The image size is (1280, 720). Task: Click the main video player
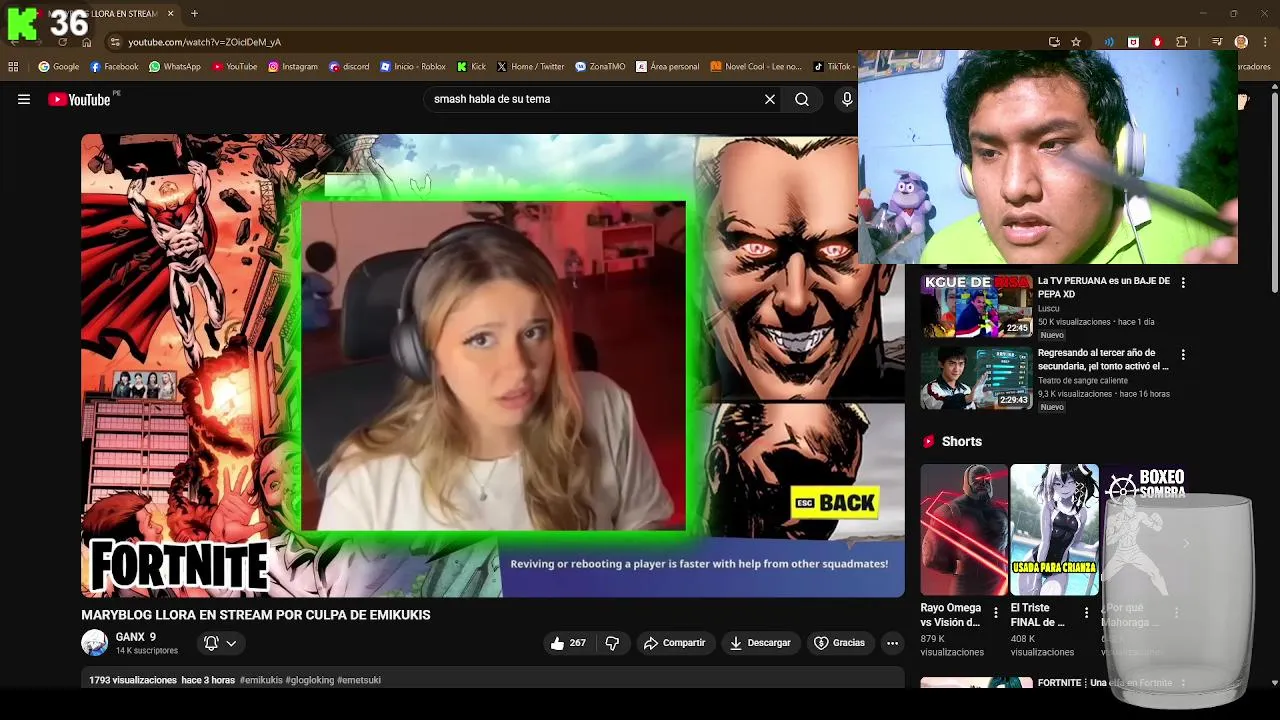click(493, 365)
